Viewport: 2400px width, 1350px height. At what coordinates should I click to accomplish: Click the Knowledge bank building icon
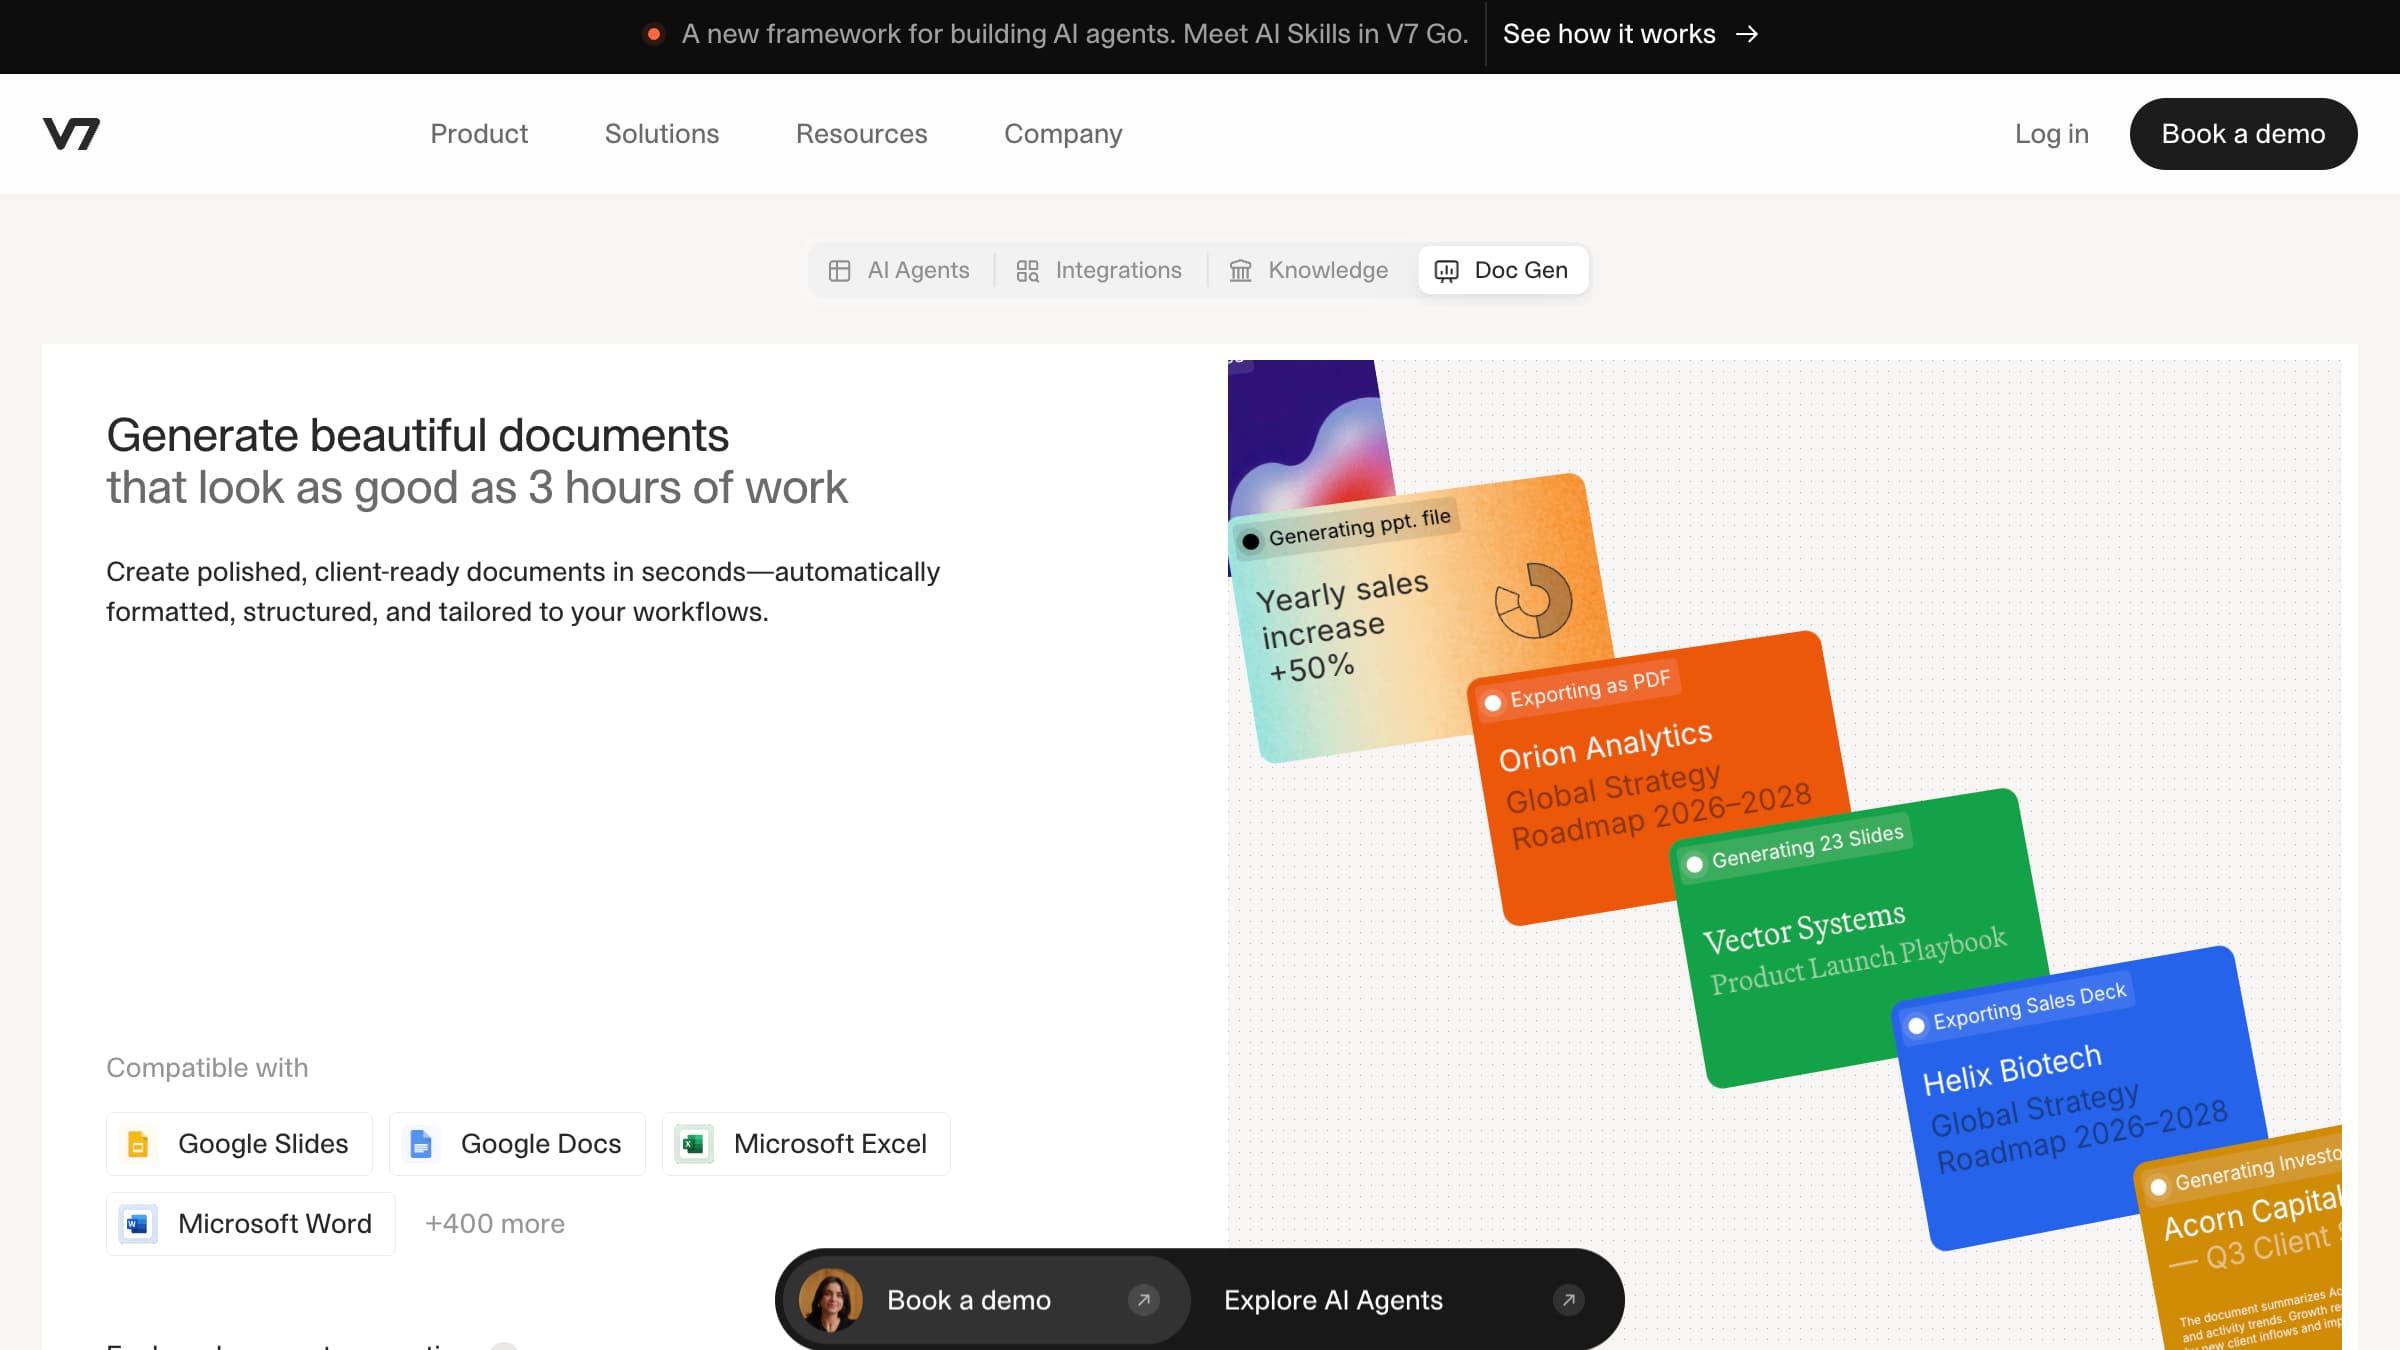pos(1240,271)
